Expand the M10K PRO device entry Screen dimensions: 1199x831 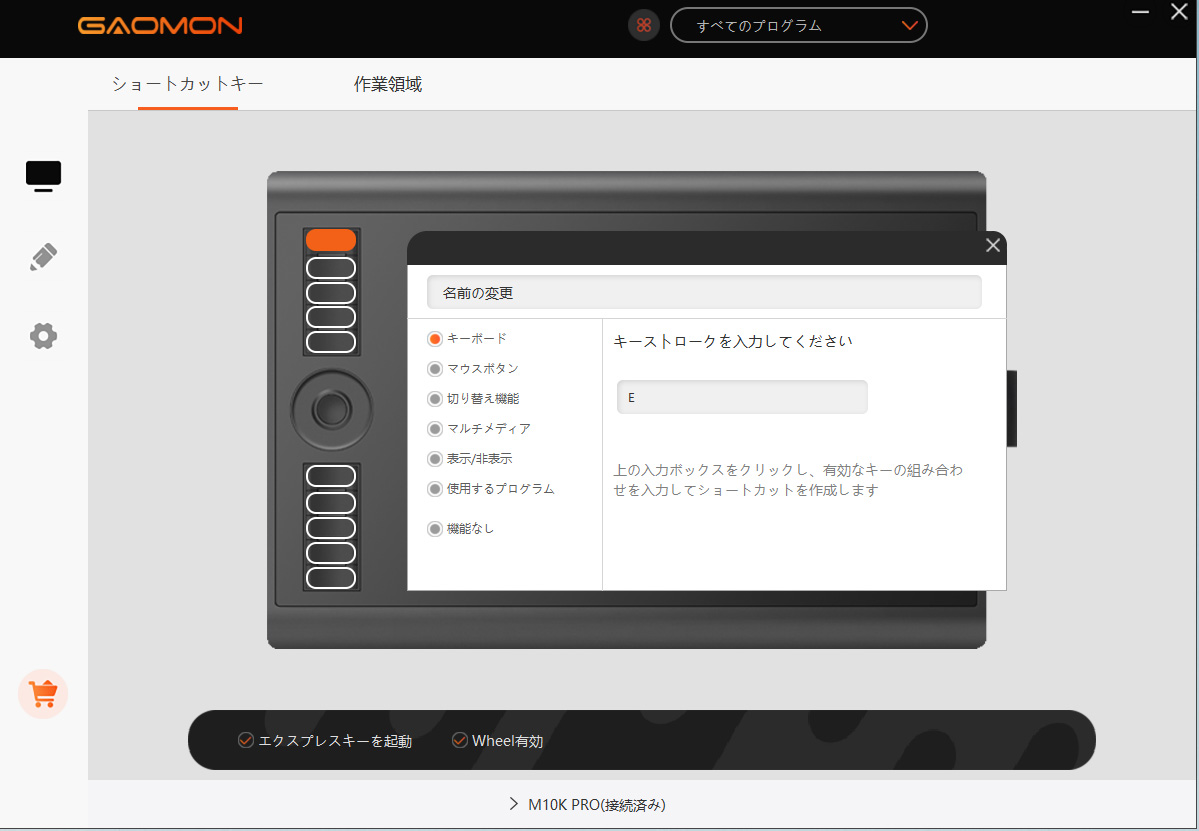(585, 804)
